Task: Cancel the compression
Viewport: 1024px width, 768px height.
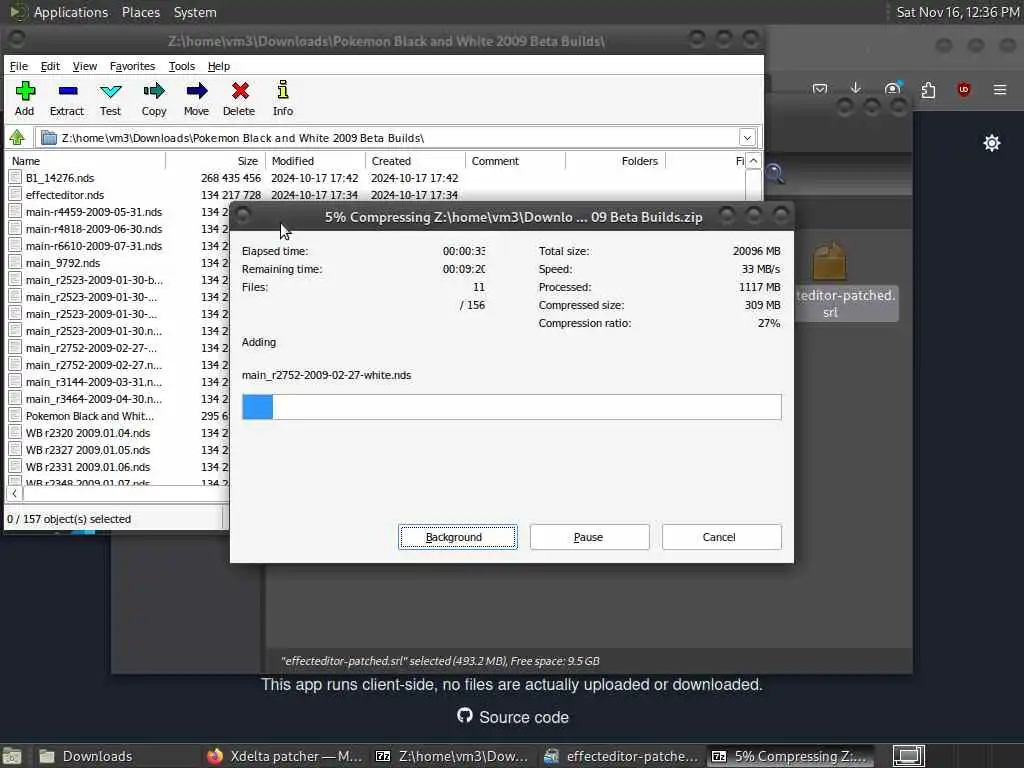Action: (722, 537)
